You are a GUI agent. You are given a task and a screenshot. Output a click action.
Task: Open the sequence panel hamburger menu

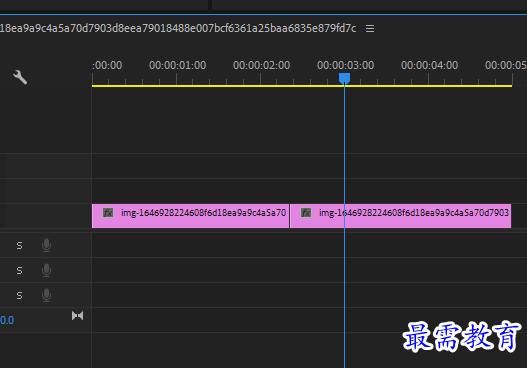[x=370, y=29]
